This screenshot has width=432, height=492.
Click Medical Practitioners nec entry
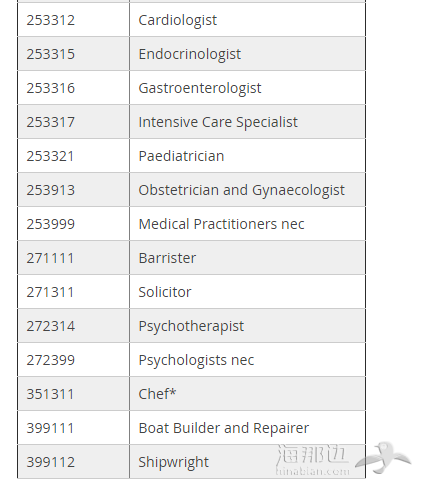click(221, 224)
